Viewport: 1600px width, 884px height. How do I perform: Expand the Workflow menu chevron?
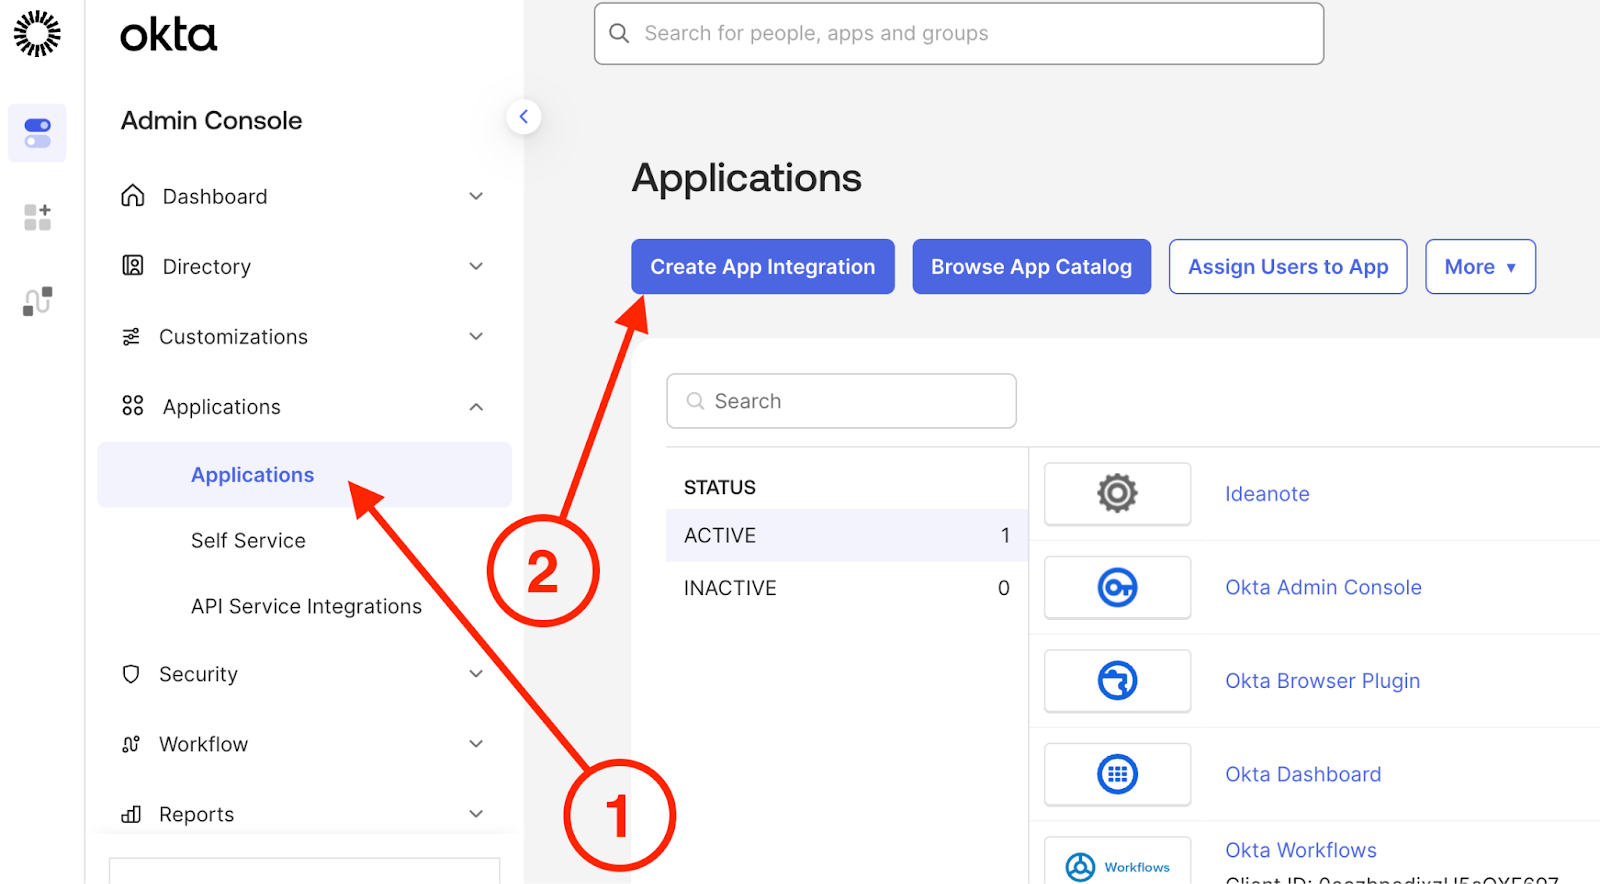pos(476,744)
